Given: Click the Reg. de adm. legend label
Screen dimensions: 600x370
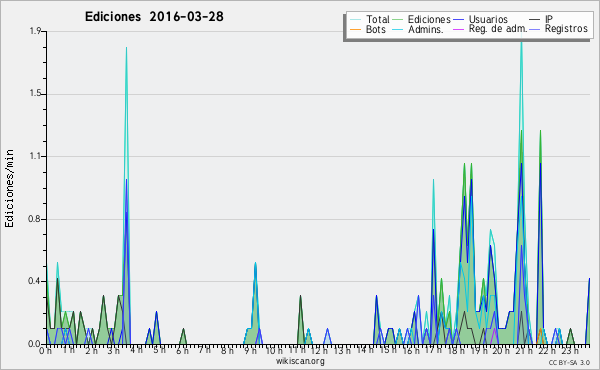Looking at the screenshot, I should tap(498, 29).
